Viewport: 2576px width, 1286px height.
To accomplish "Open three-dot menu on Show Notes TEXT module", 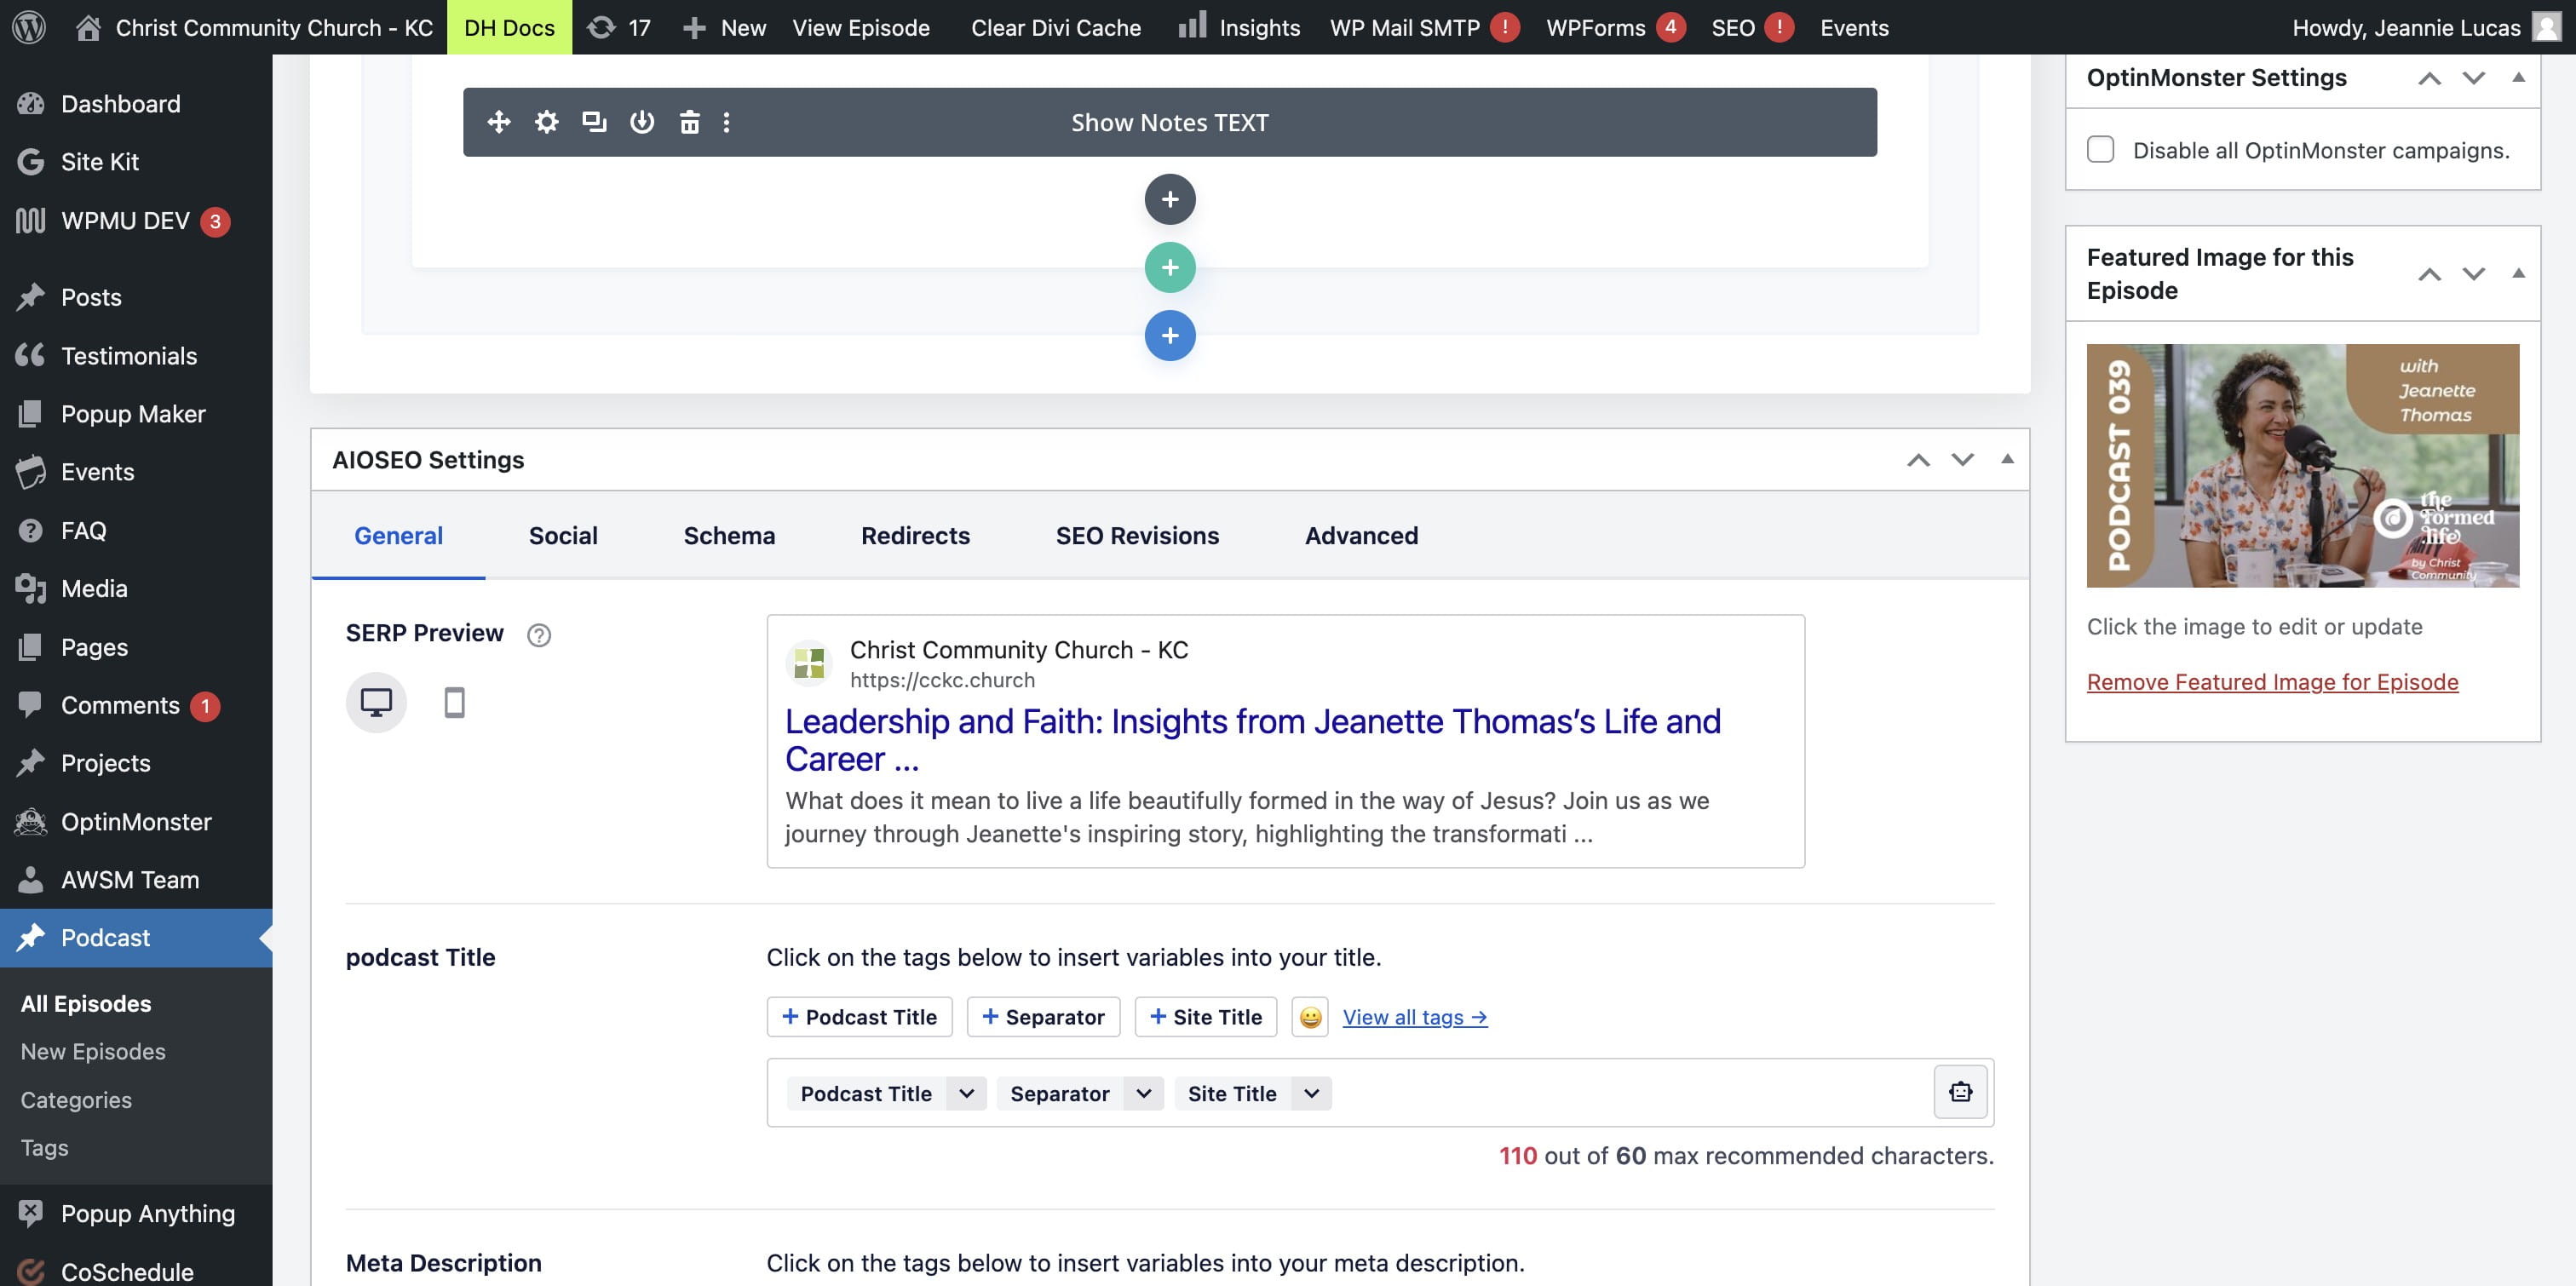I will (x=726, y=122).
